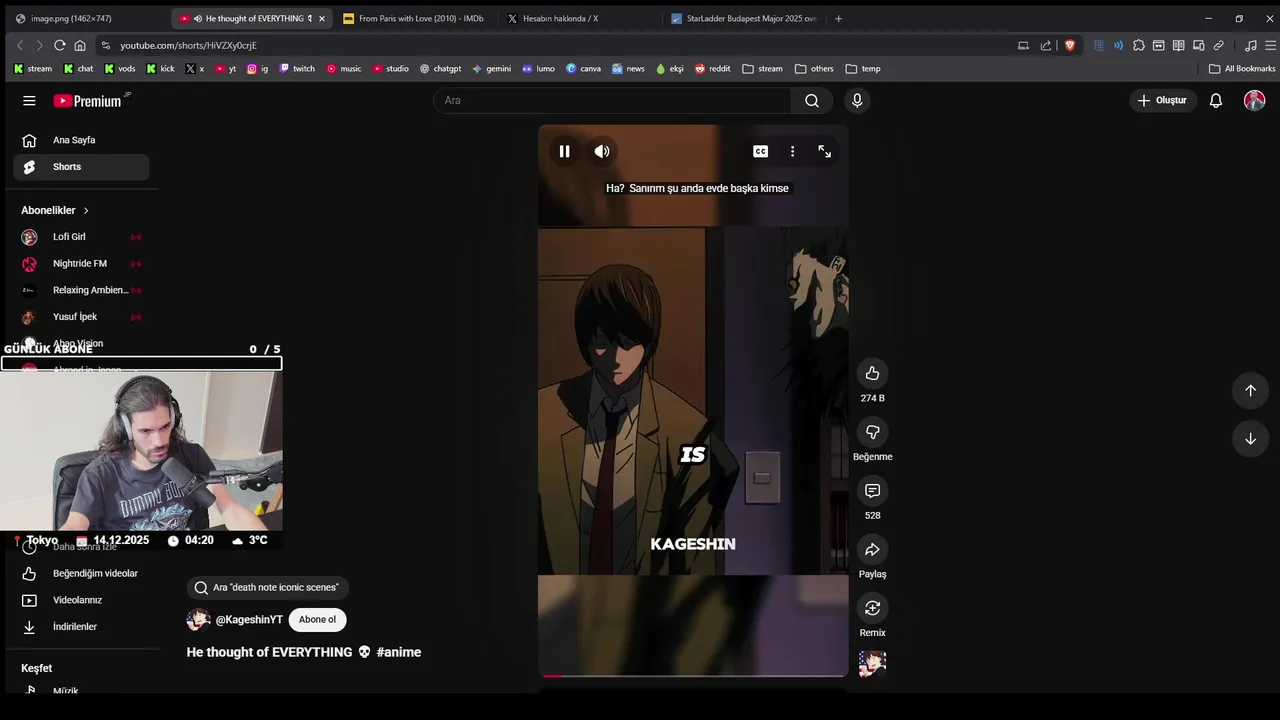1280x720 pixels.
Task: Pause the Shorts video
Action: (564, 151)
